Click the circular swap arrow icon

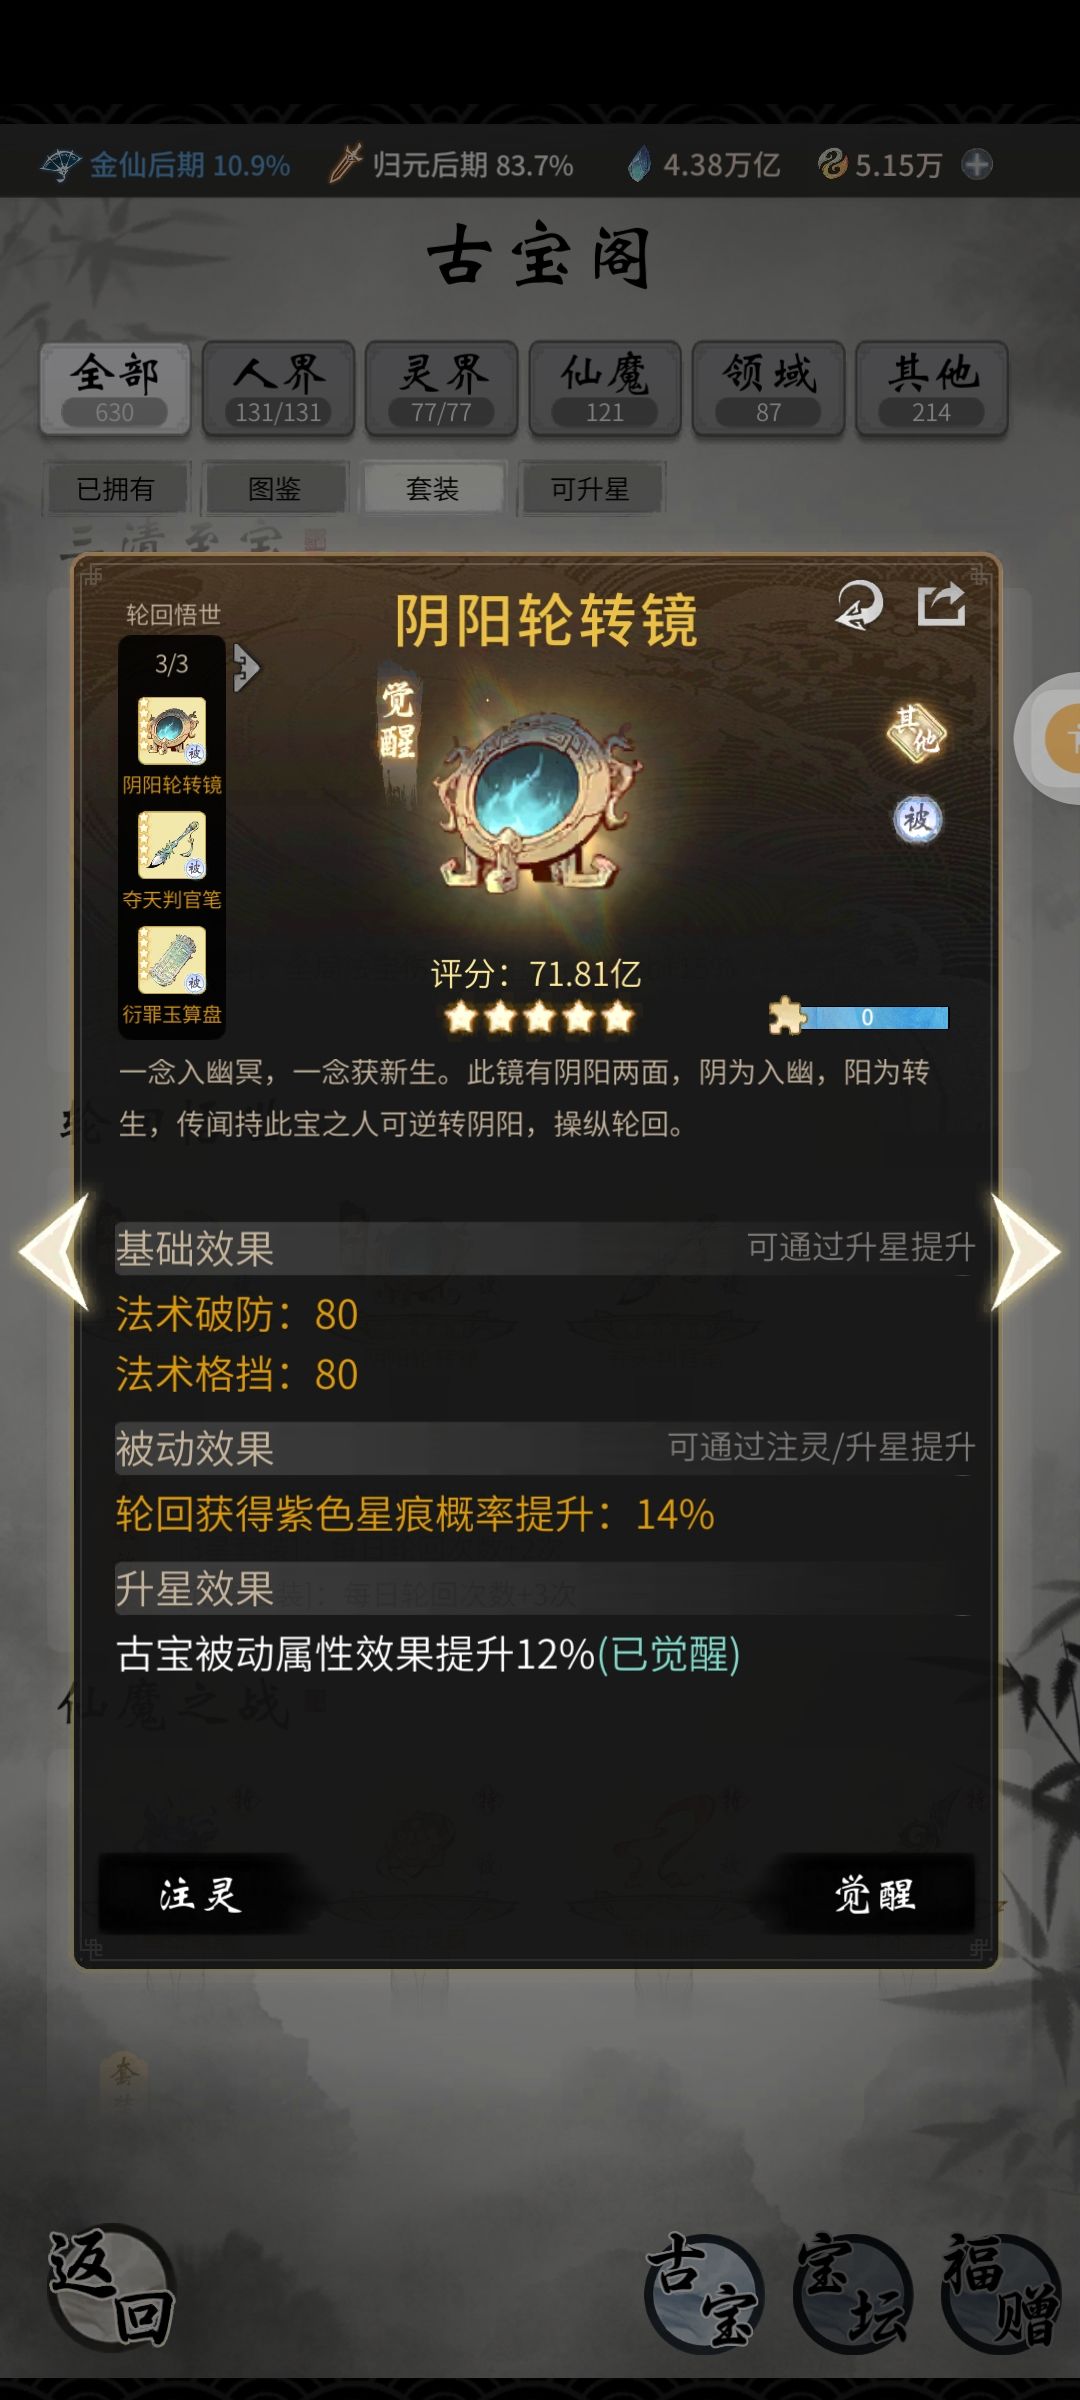(860, 605)
